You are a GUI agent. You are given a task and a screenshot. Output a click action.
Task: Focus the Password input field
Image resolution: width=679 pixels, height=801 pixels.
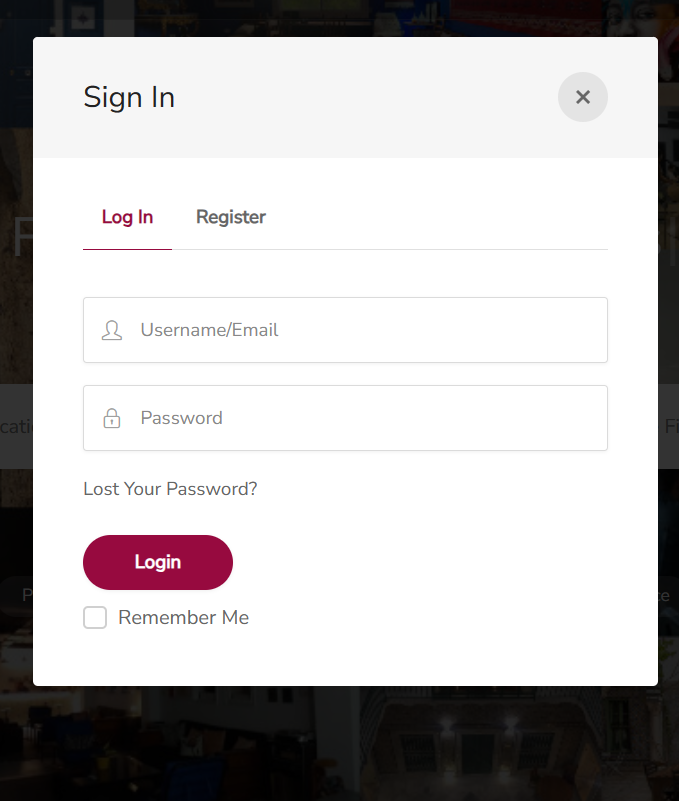(360, 418)
